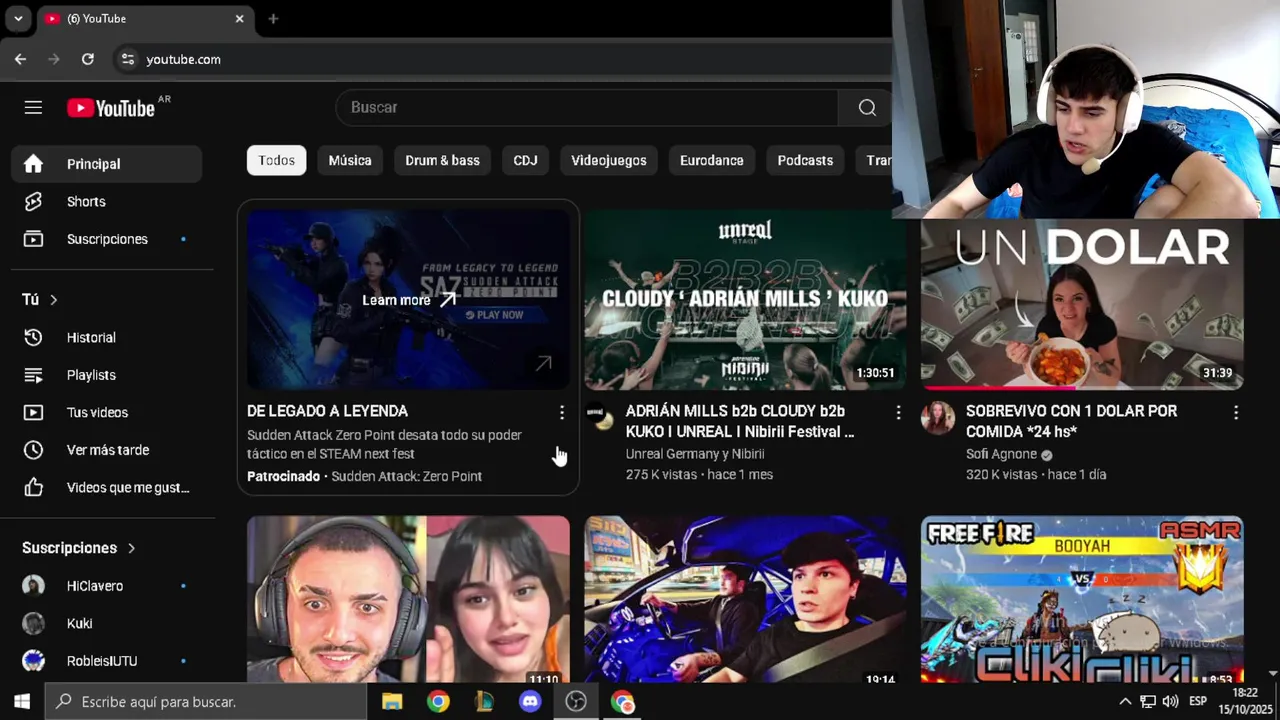Open the UN DOLAR video thumbnail
The height and width of the screenshot is (720, 1280).
(x=1082, y=305)
